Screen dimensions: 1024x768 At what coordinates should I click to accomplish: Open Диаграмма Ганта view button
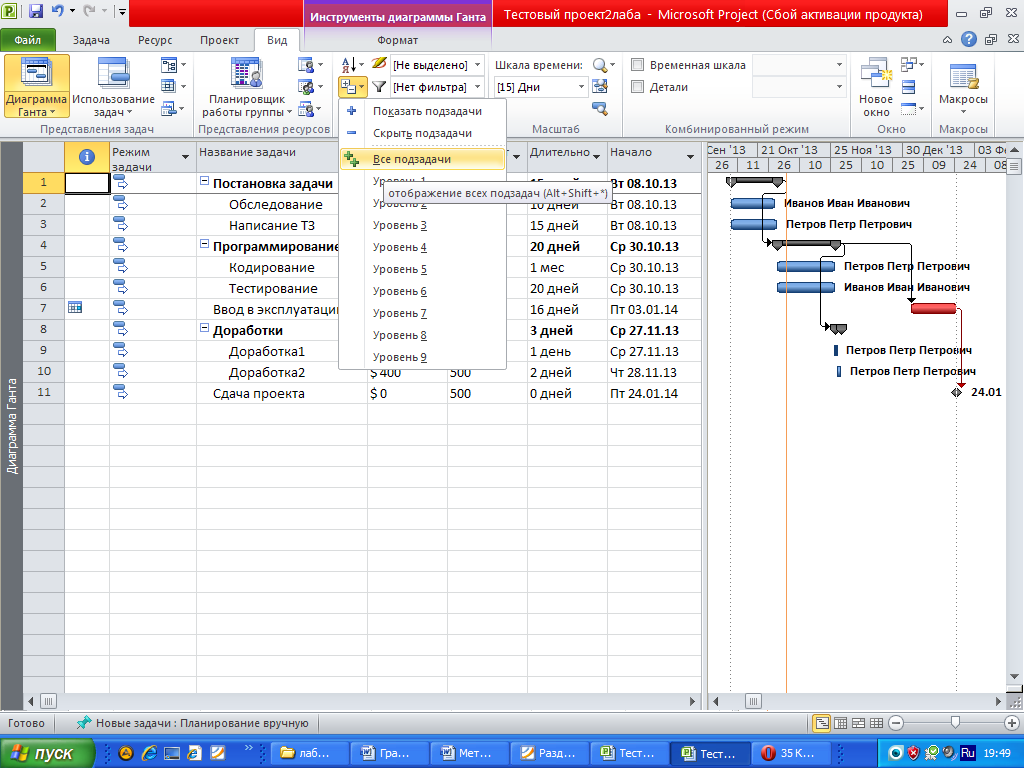click(37, 86)
